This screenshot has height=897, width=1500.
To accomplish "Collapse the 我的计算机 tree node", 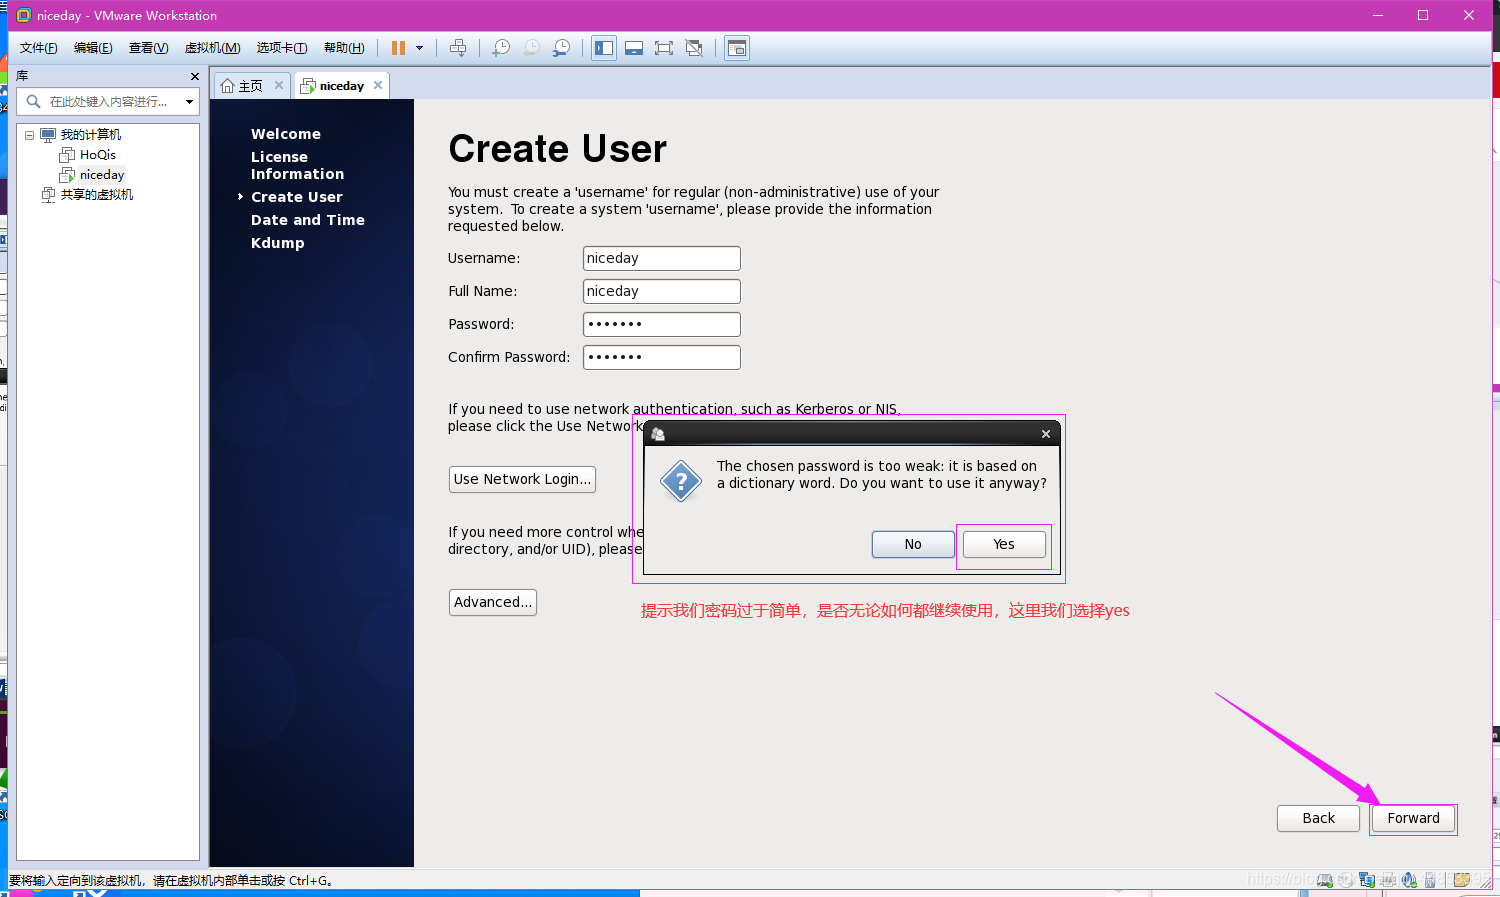I will coord(29,135).
